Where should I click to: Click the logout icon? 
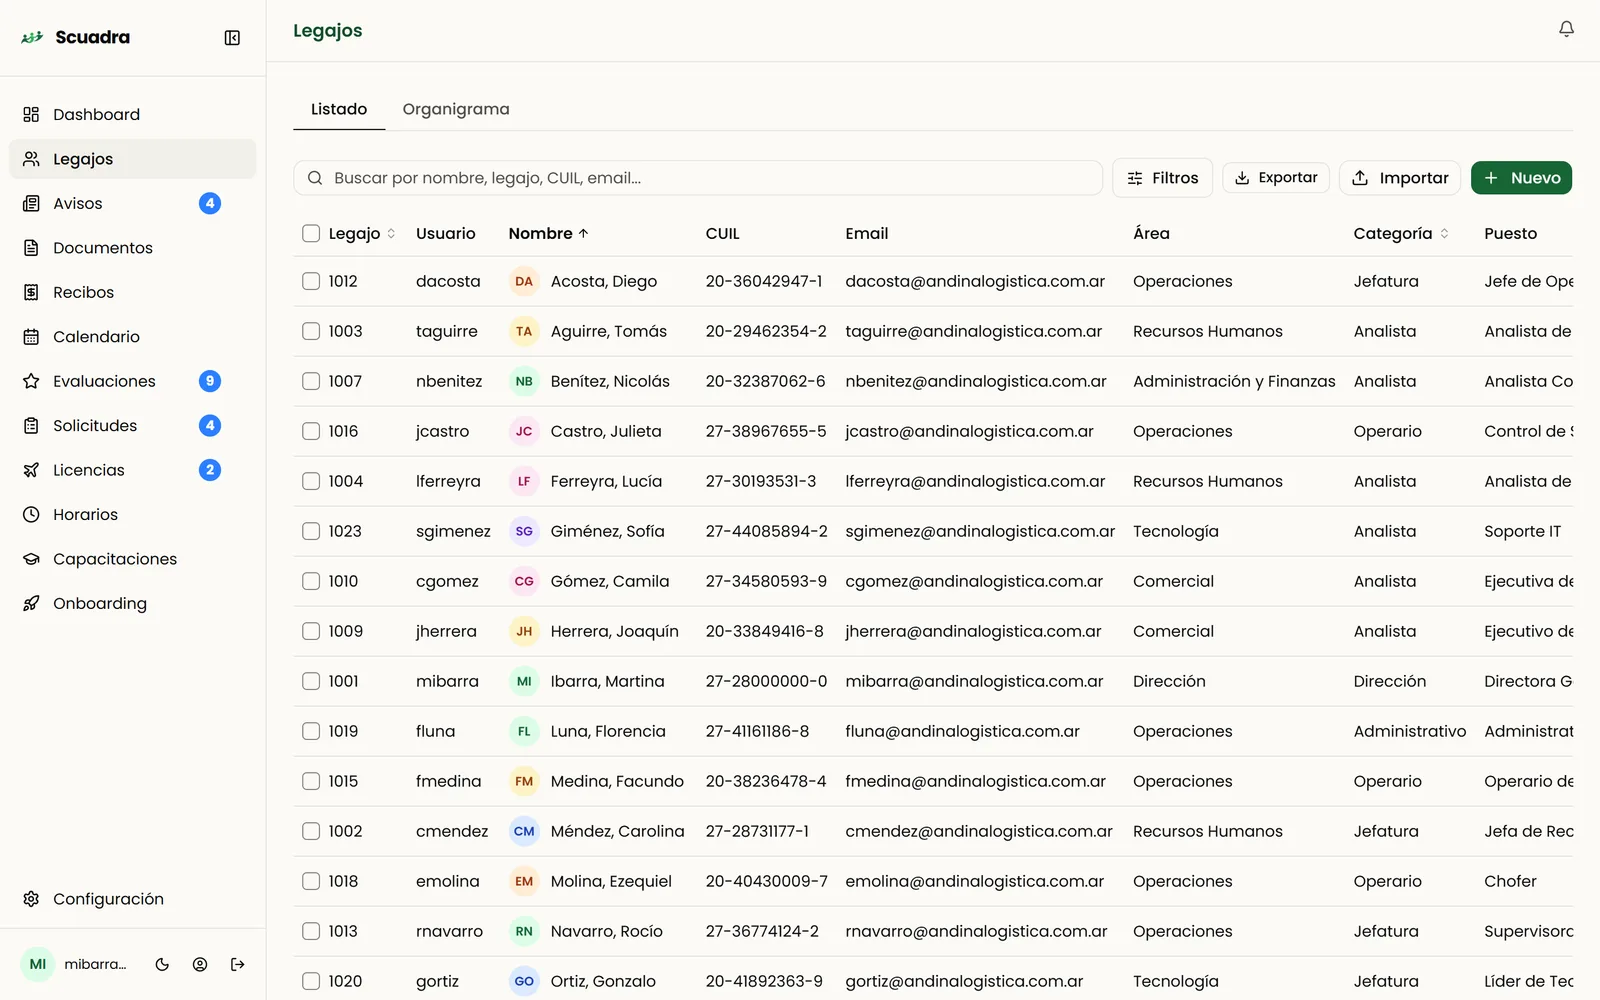238,965
